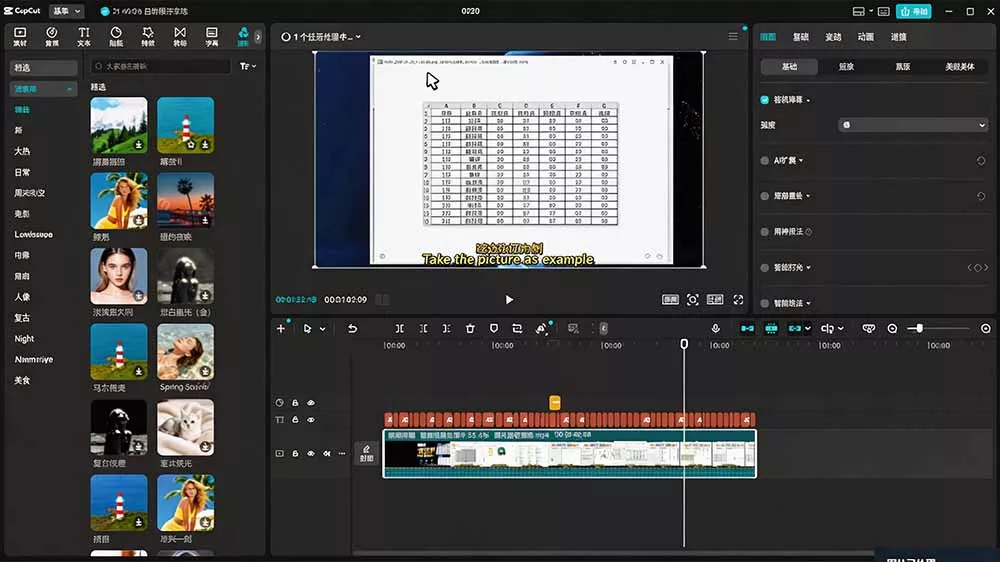The width and height of the screenshot is (1000, 562).
Task: Select the Night filter category
Action: click(24, 339)
